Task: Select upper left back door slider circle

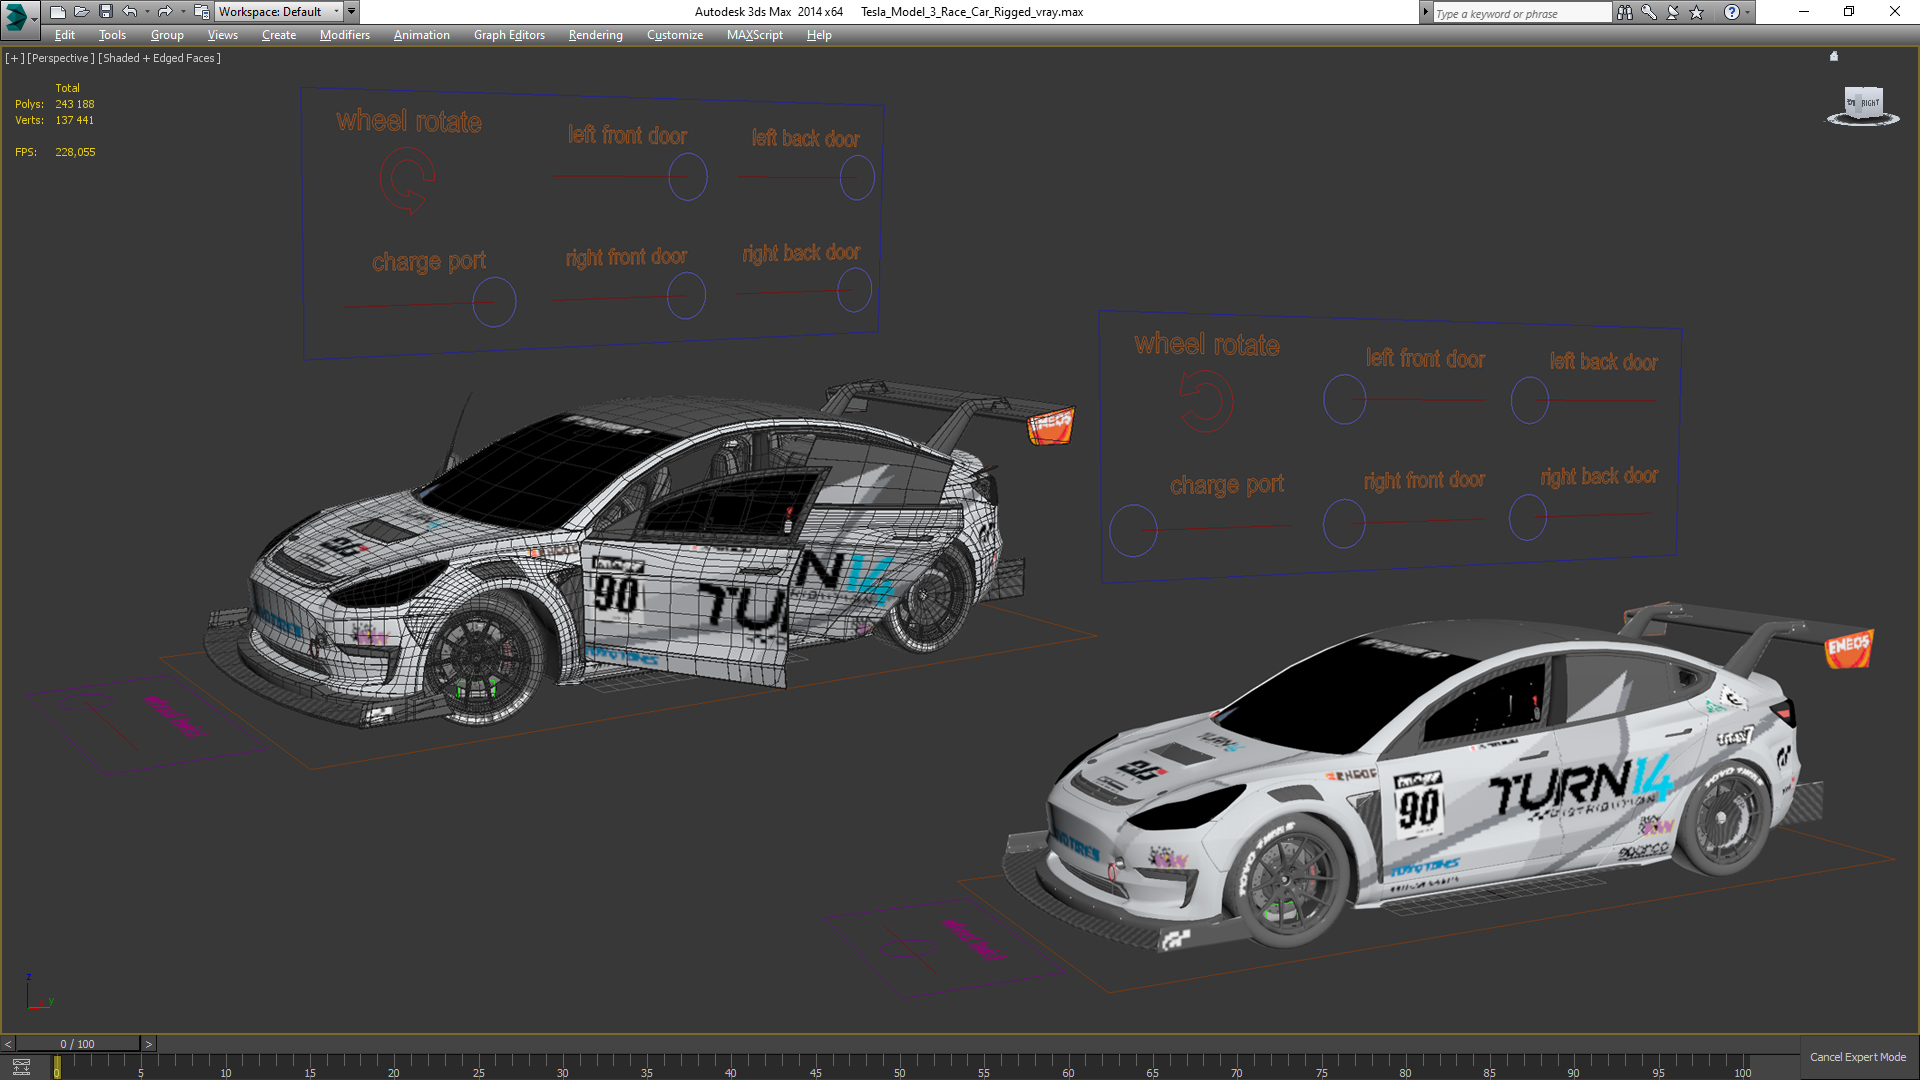Action: pos(857,178)
